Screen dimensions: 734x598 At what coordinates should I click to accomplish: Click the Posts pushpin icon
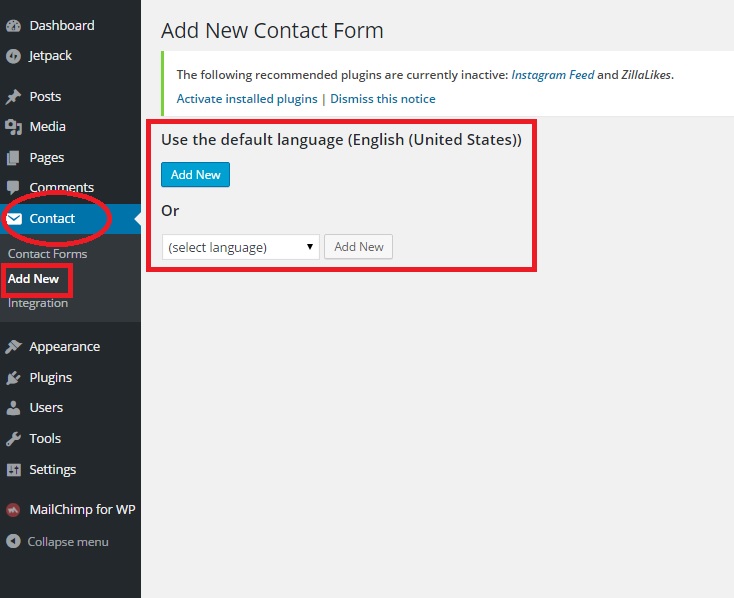coord(14,96)
